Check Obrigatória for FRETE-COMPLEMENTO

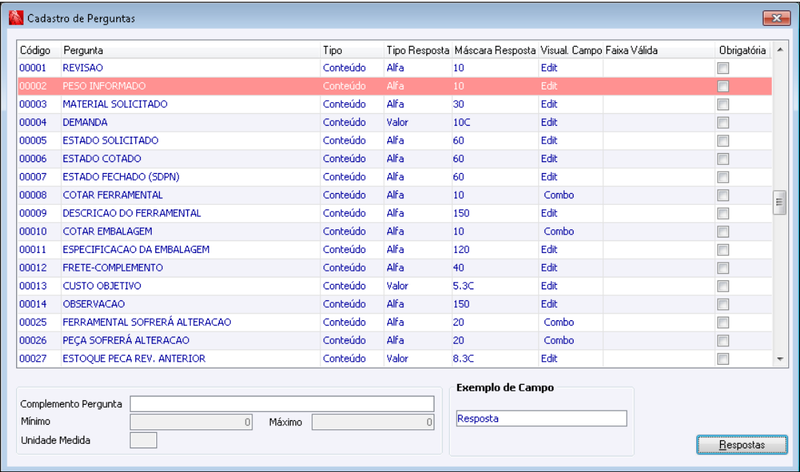point(722,268)
